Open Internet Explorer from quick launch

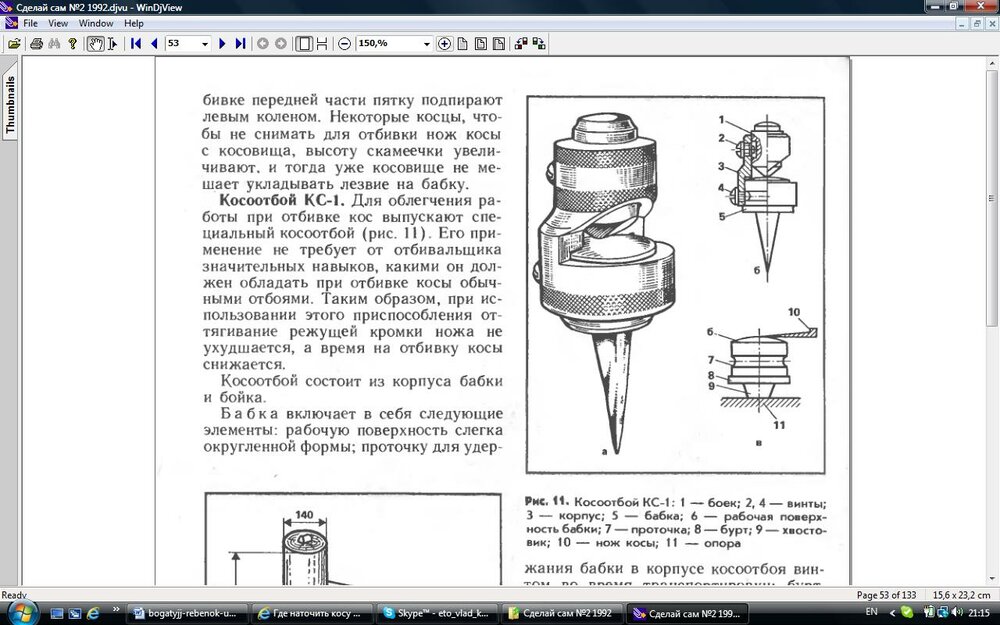[x=92, y=614]
